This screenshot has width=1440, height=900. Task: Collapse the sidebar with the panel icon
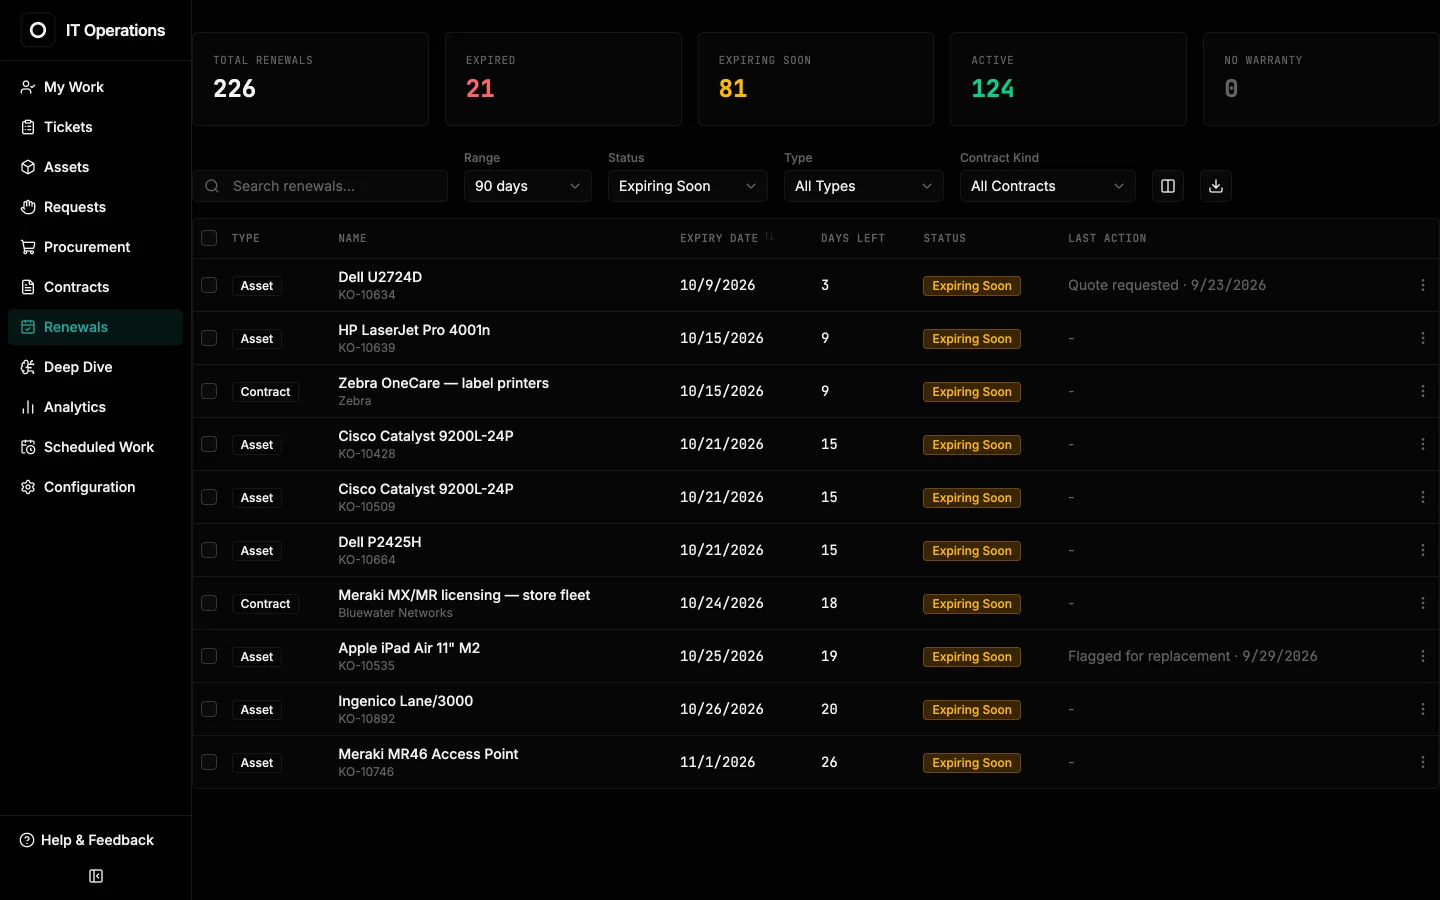(x=96, y=876)
